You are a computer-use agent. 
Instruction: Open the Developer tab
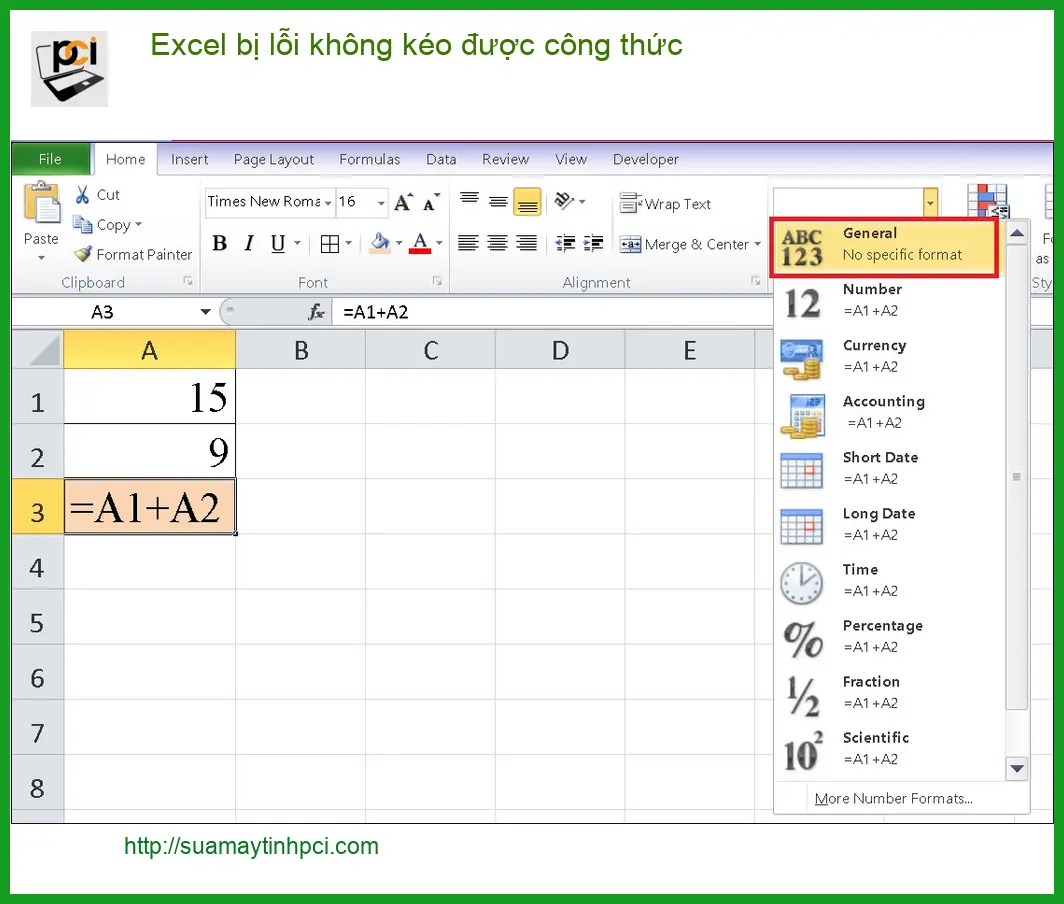(x=645, y=159)
